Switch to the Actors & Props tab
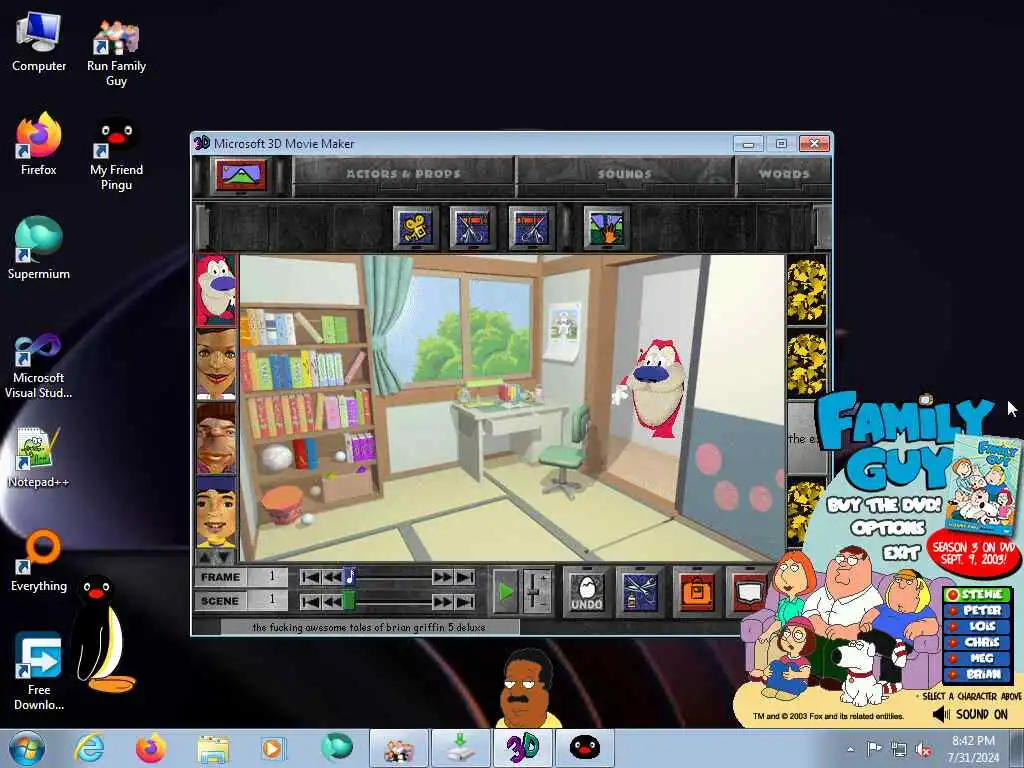The width and height of the screenshot is (1024, 768). (x=404, y=174)
